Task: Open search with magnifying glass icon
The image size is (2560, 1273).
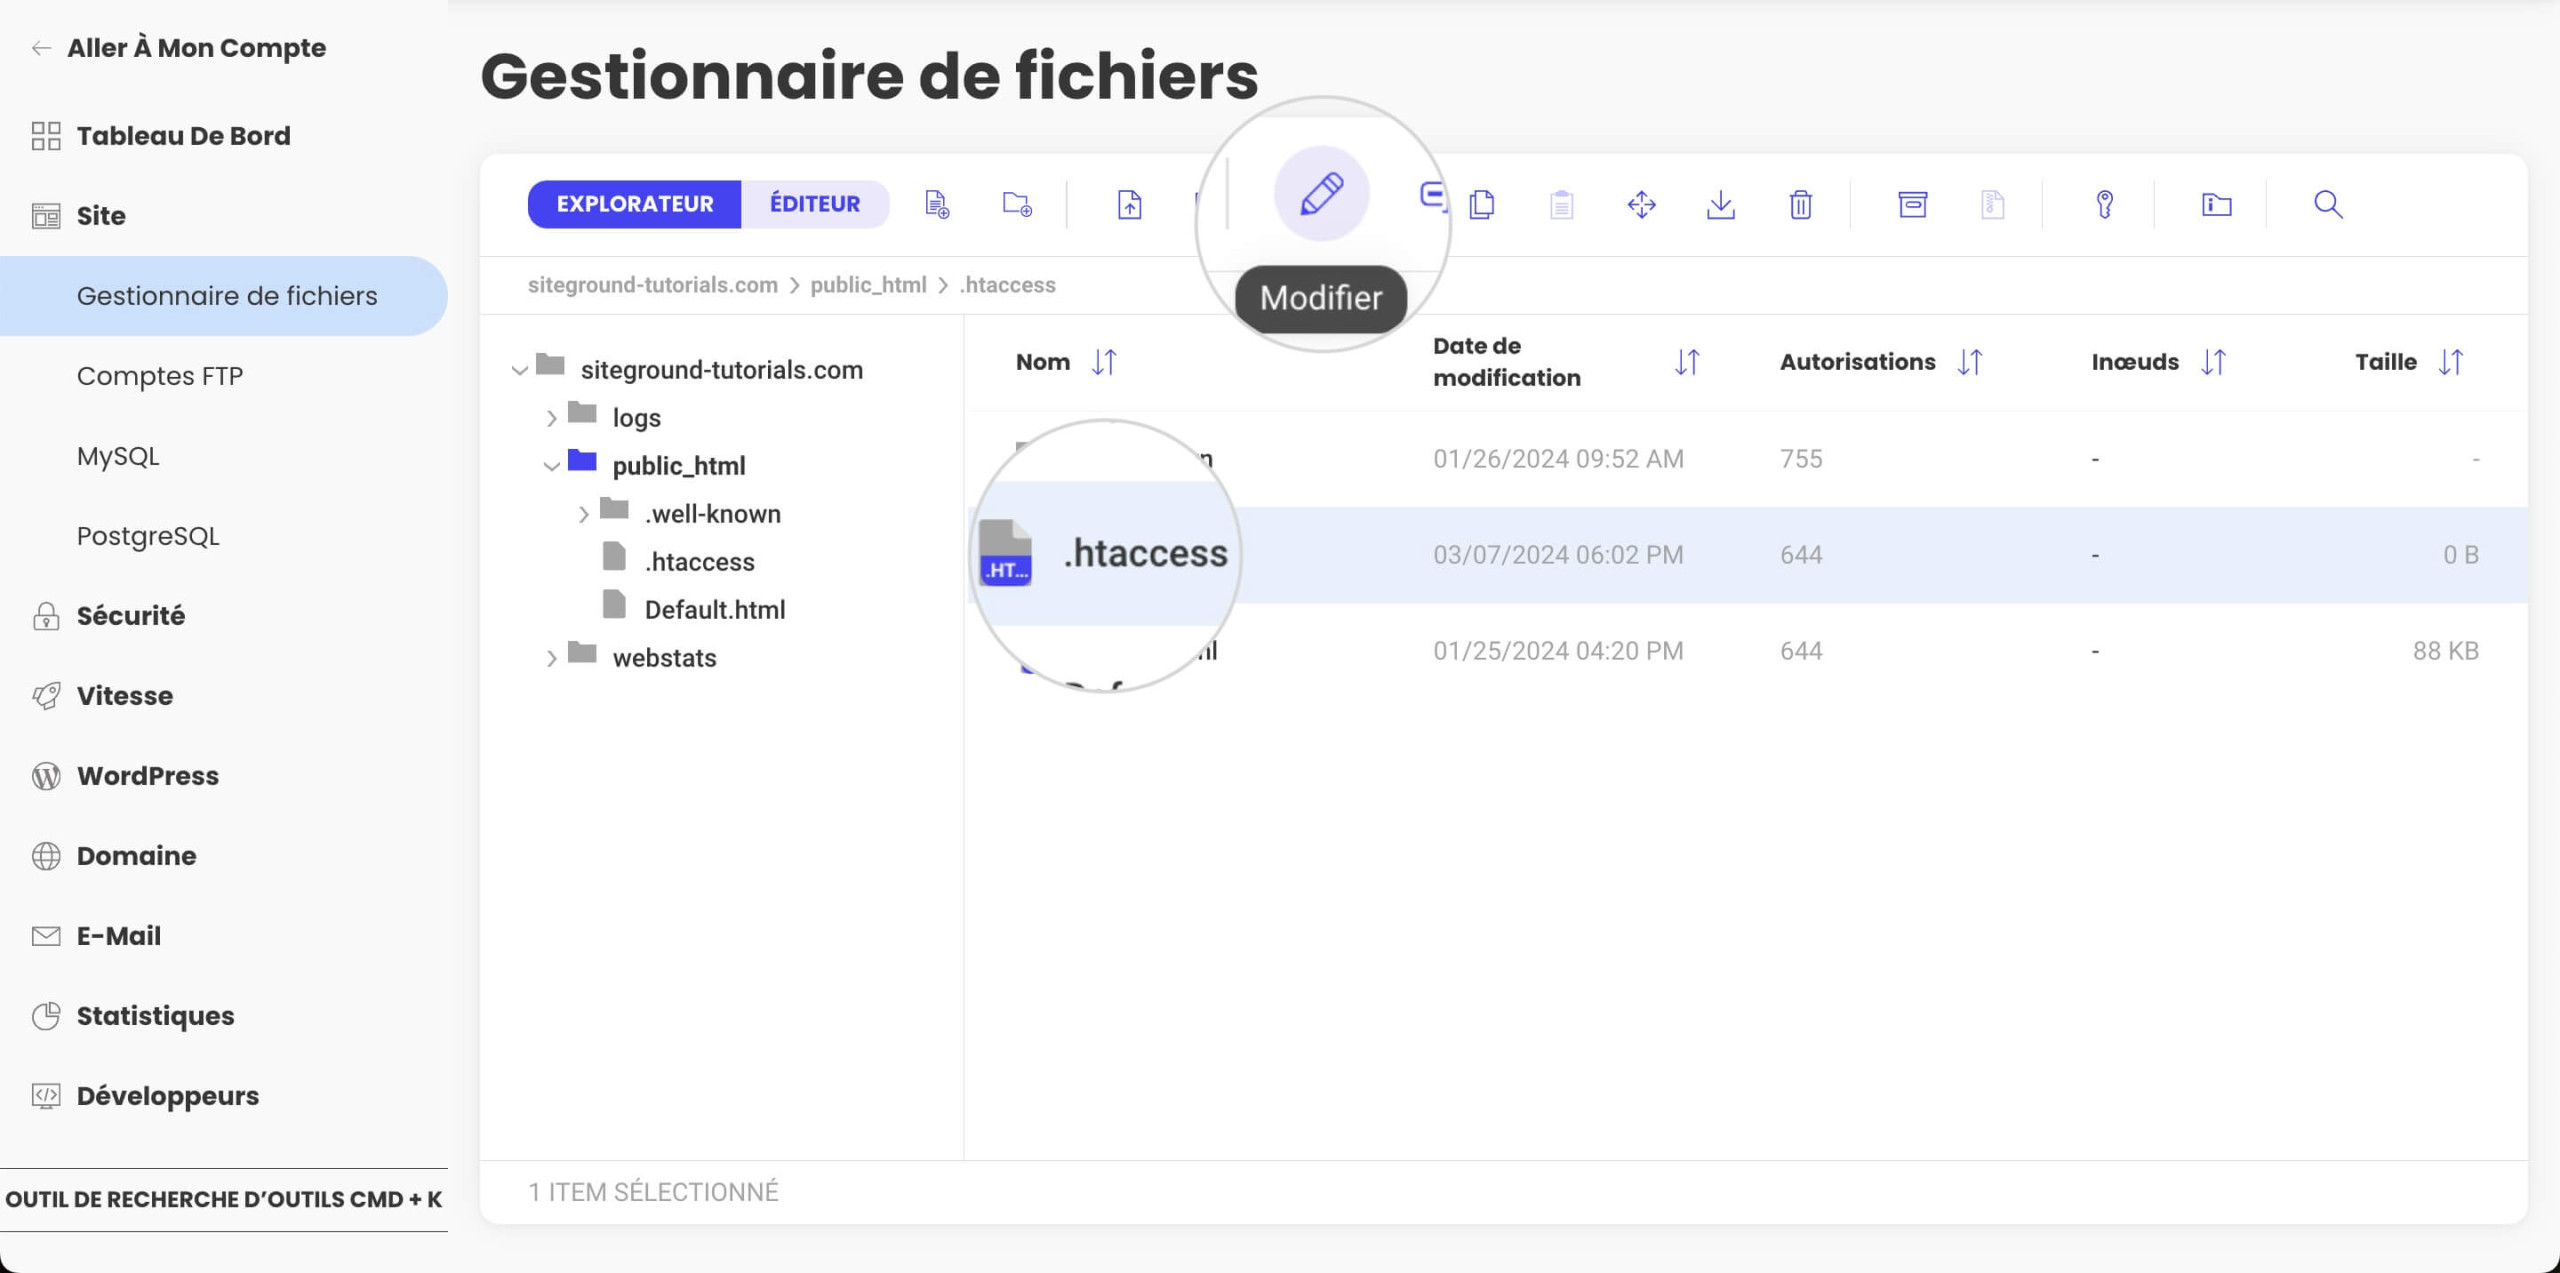Action: tap(2329, 204)
